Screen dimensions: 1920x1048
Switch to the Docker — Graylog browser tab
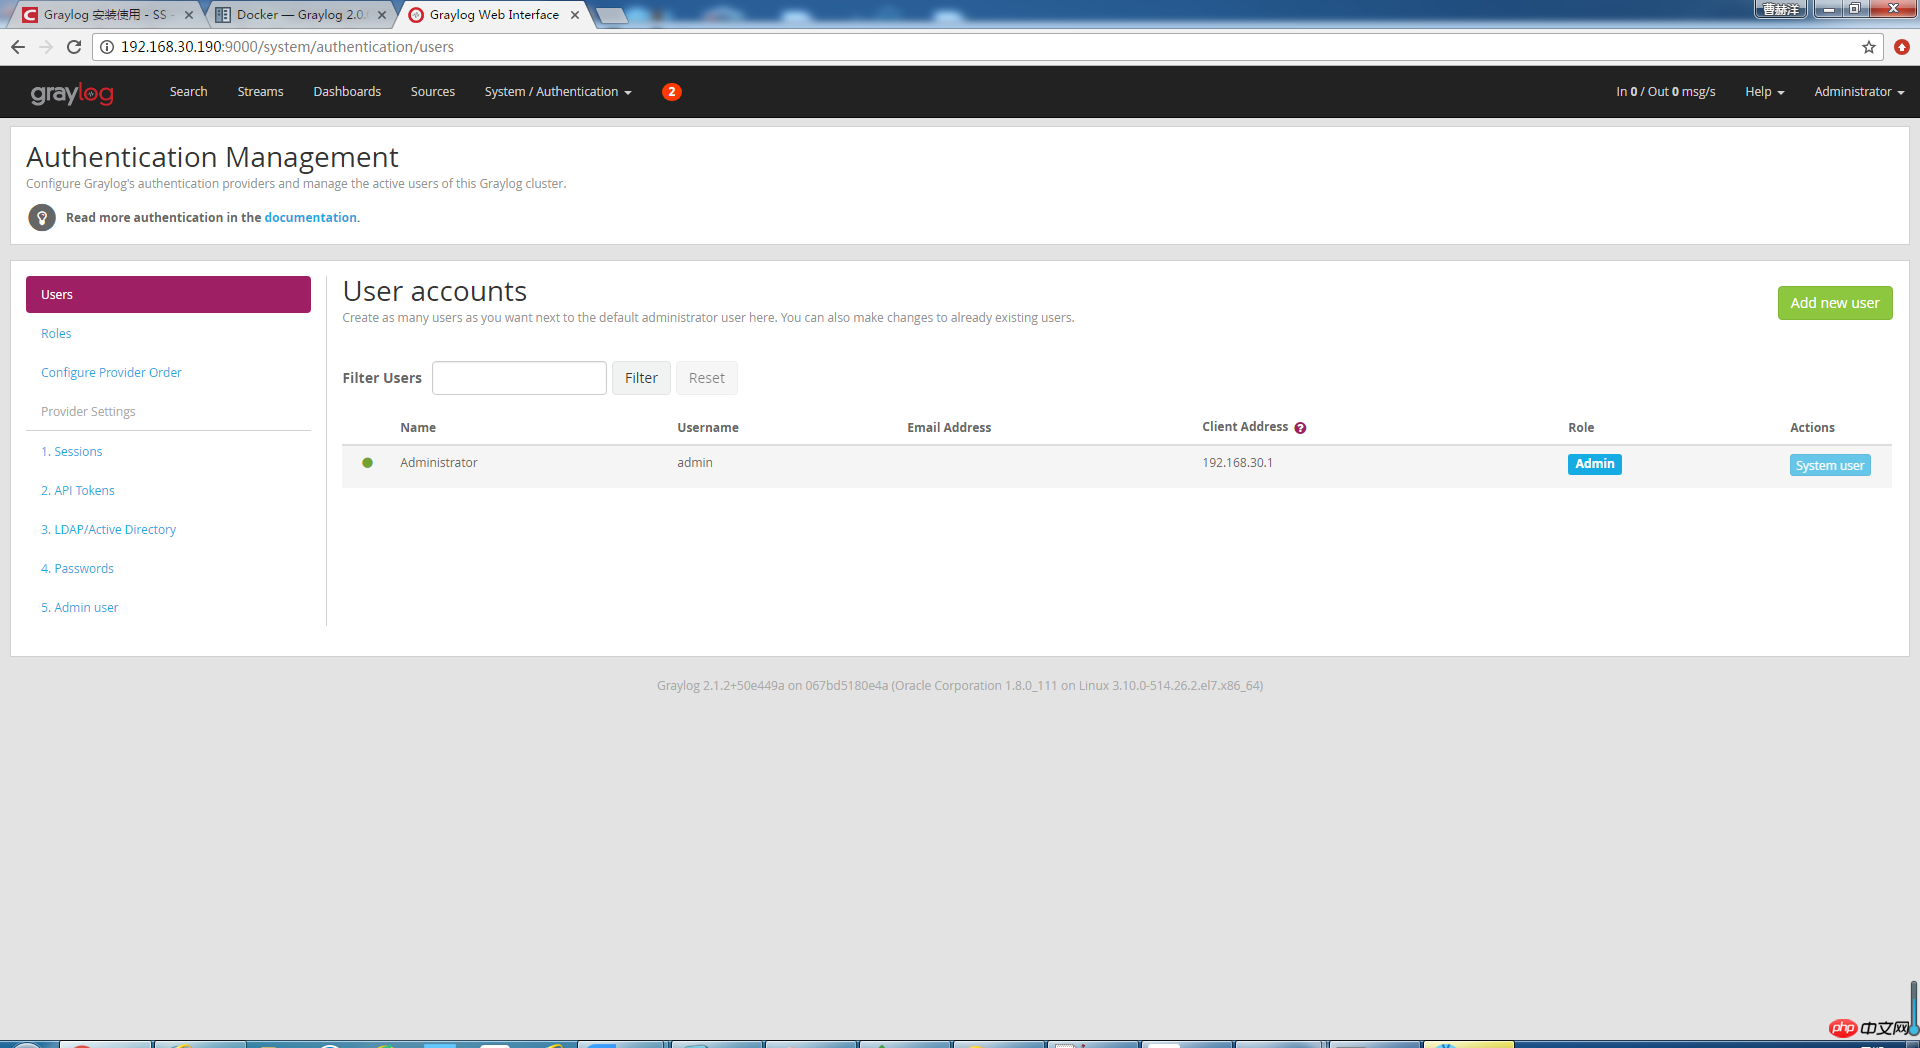[x=295, y=14]
